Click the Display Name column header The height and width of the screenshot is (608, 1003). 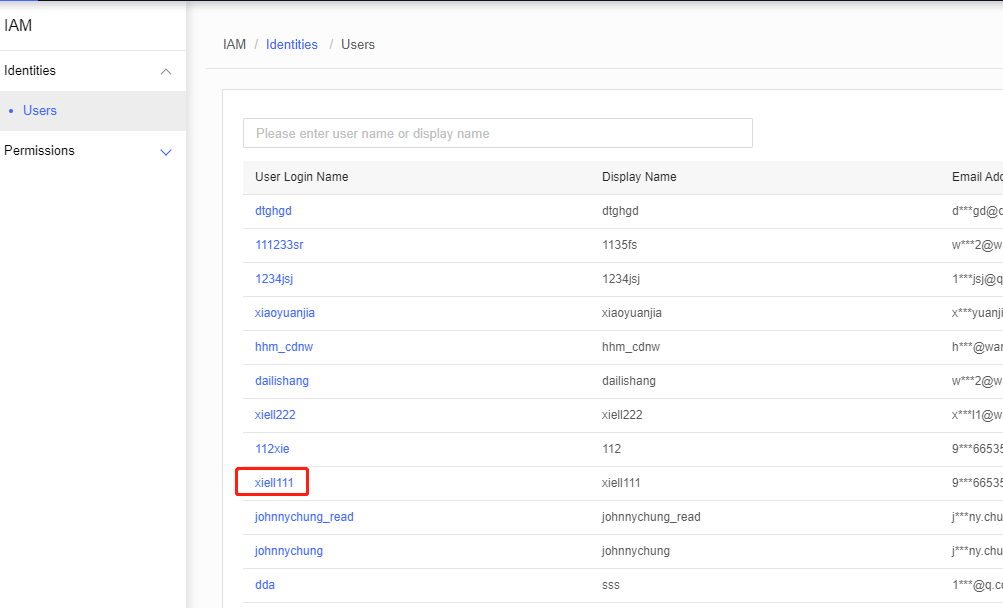tap(639, 177)
